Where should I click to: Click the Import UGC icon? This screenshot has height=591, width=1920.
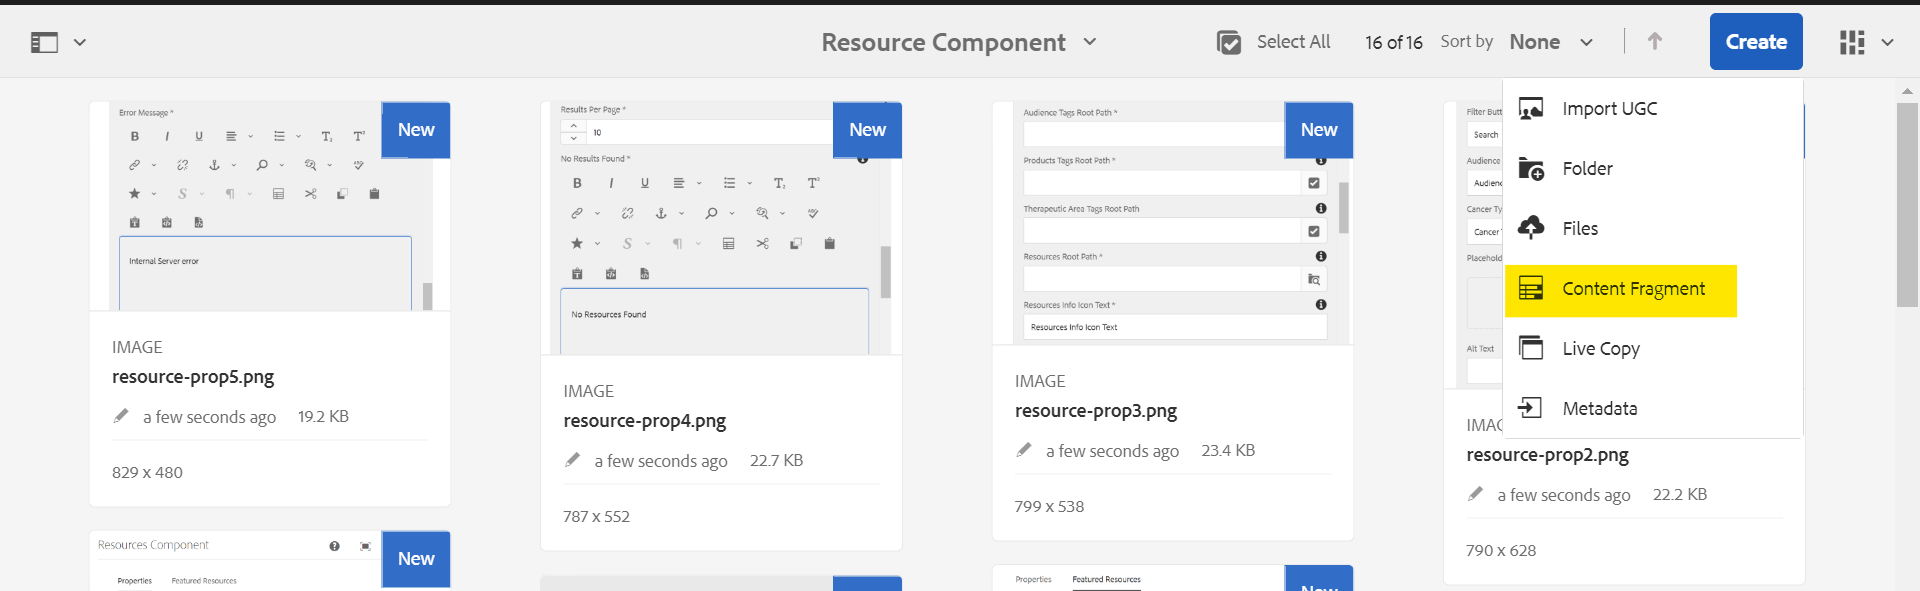[1531, 108]
